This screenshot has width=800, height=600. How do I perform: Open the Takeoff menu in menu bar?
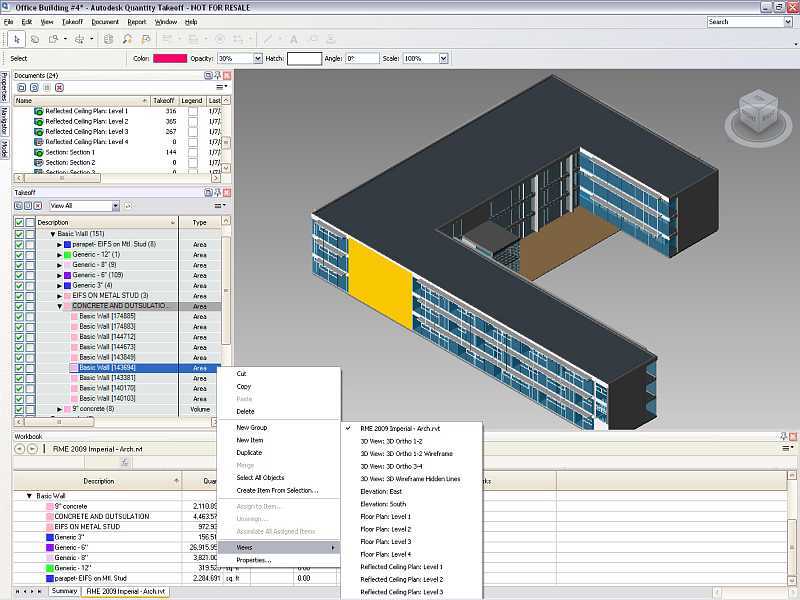pos(72,21)
